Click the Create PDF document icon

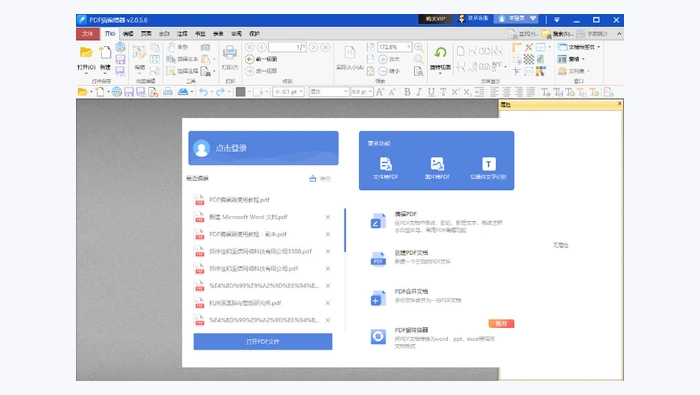point(378,259)
